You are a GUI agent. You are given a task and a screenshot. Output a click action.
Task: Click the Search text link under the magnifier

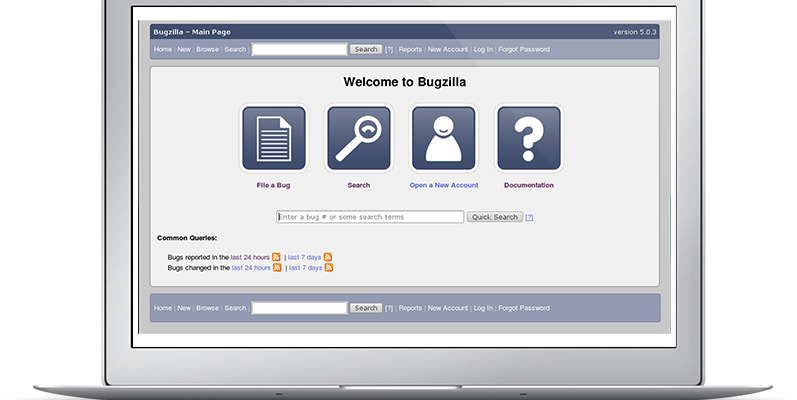pos(359,185)
